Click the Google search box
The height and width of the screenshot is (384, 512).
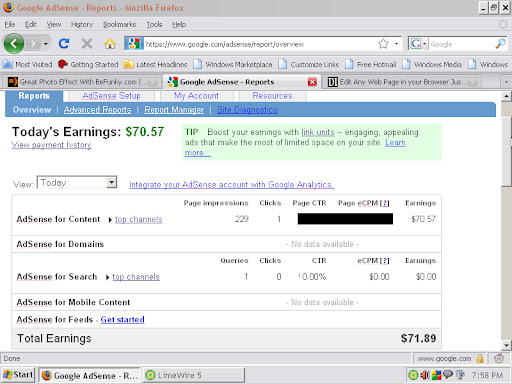[x=462, y=44]
